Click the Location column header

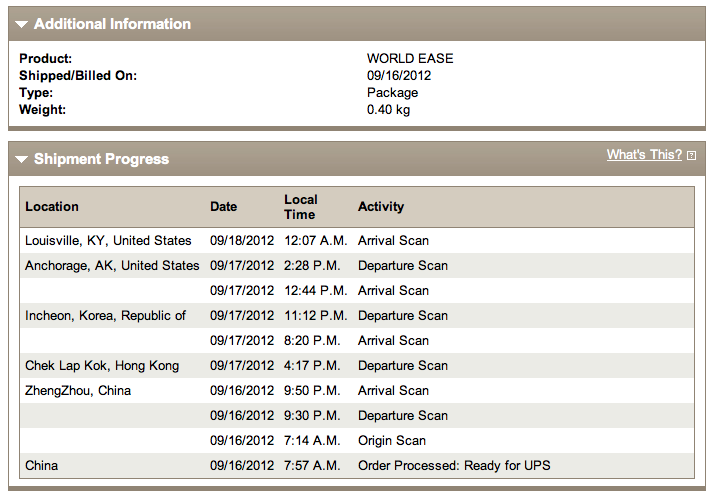pos(52,207)
